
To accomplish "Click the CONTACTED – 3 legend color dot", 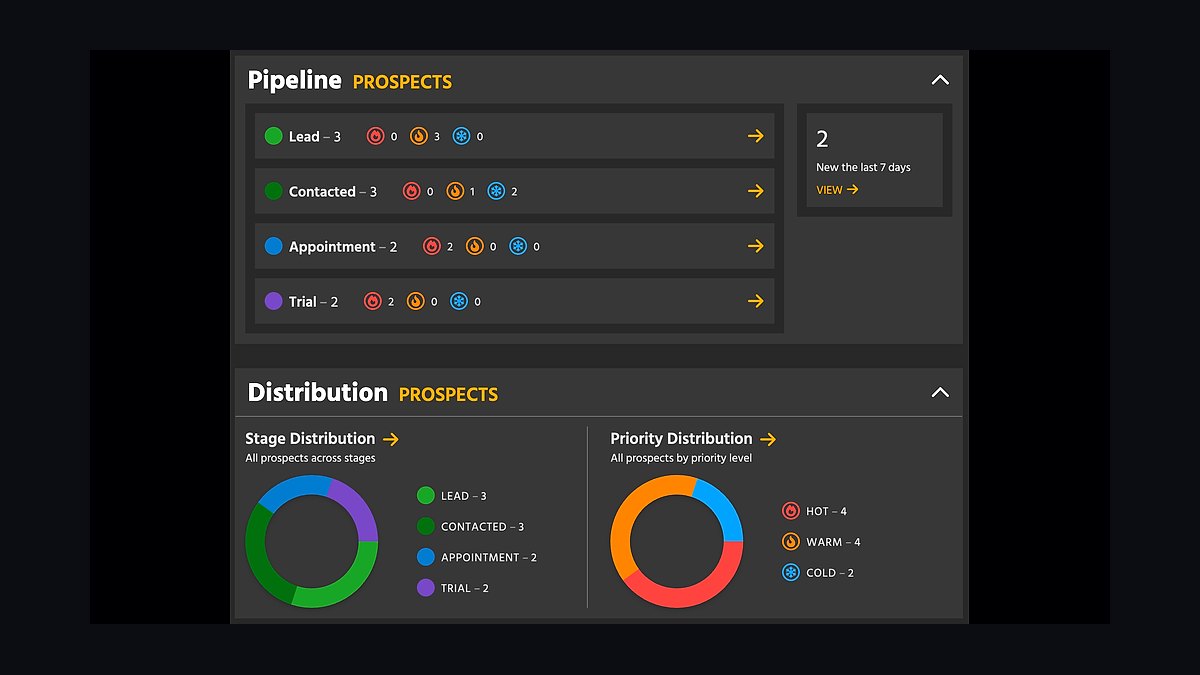I will click(x=425, y=527).
